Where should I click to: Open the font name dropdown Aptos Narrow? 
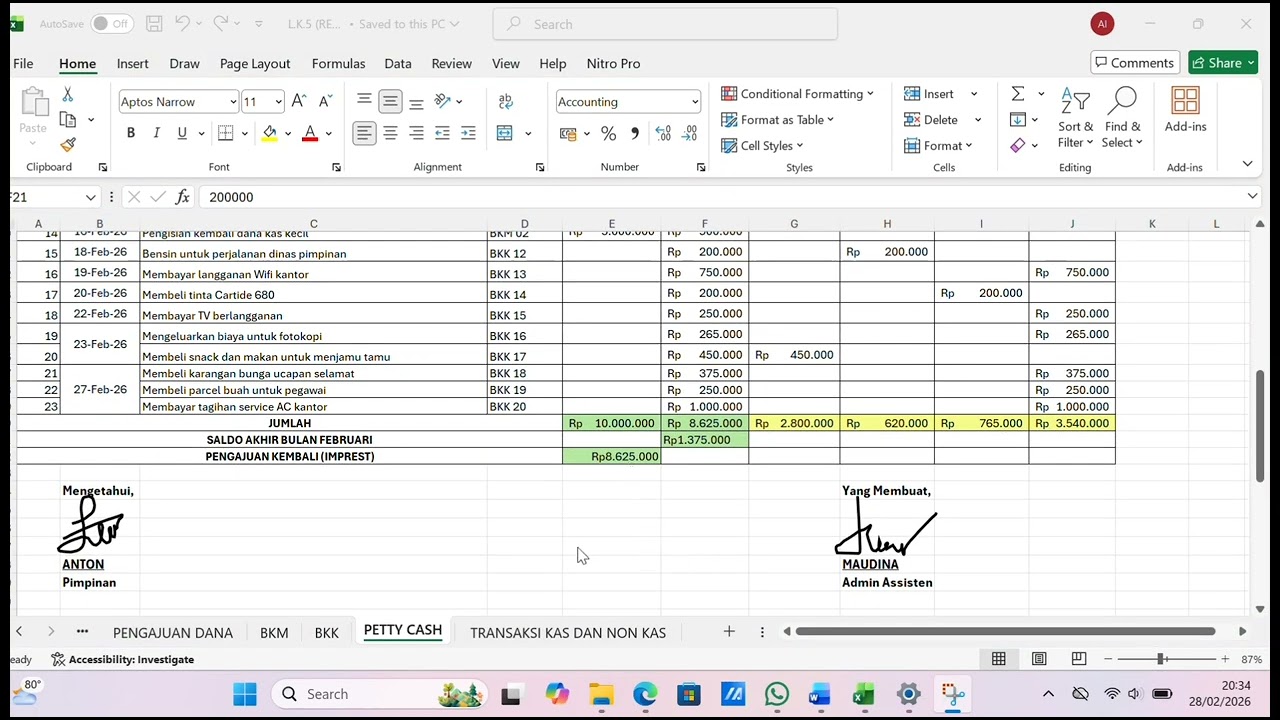click(x=232, y=102)
